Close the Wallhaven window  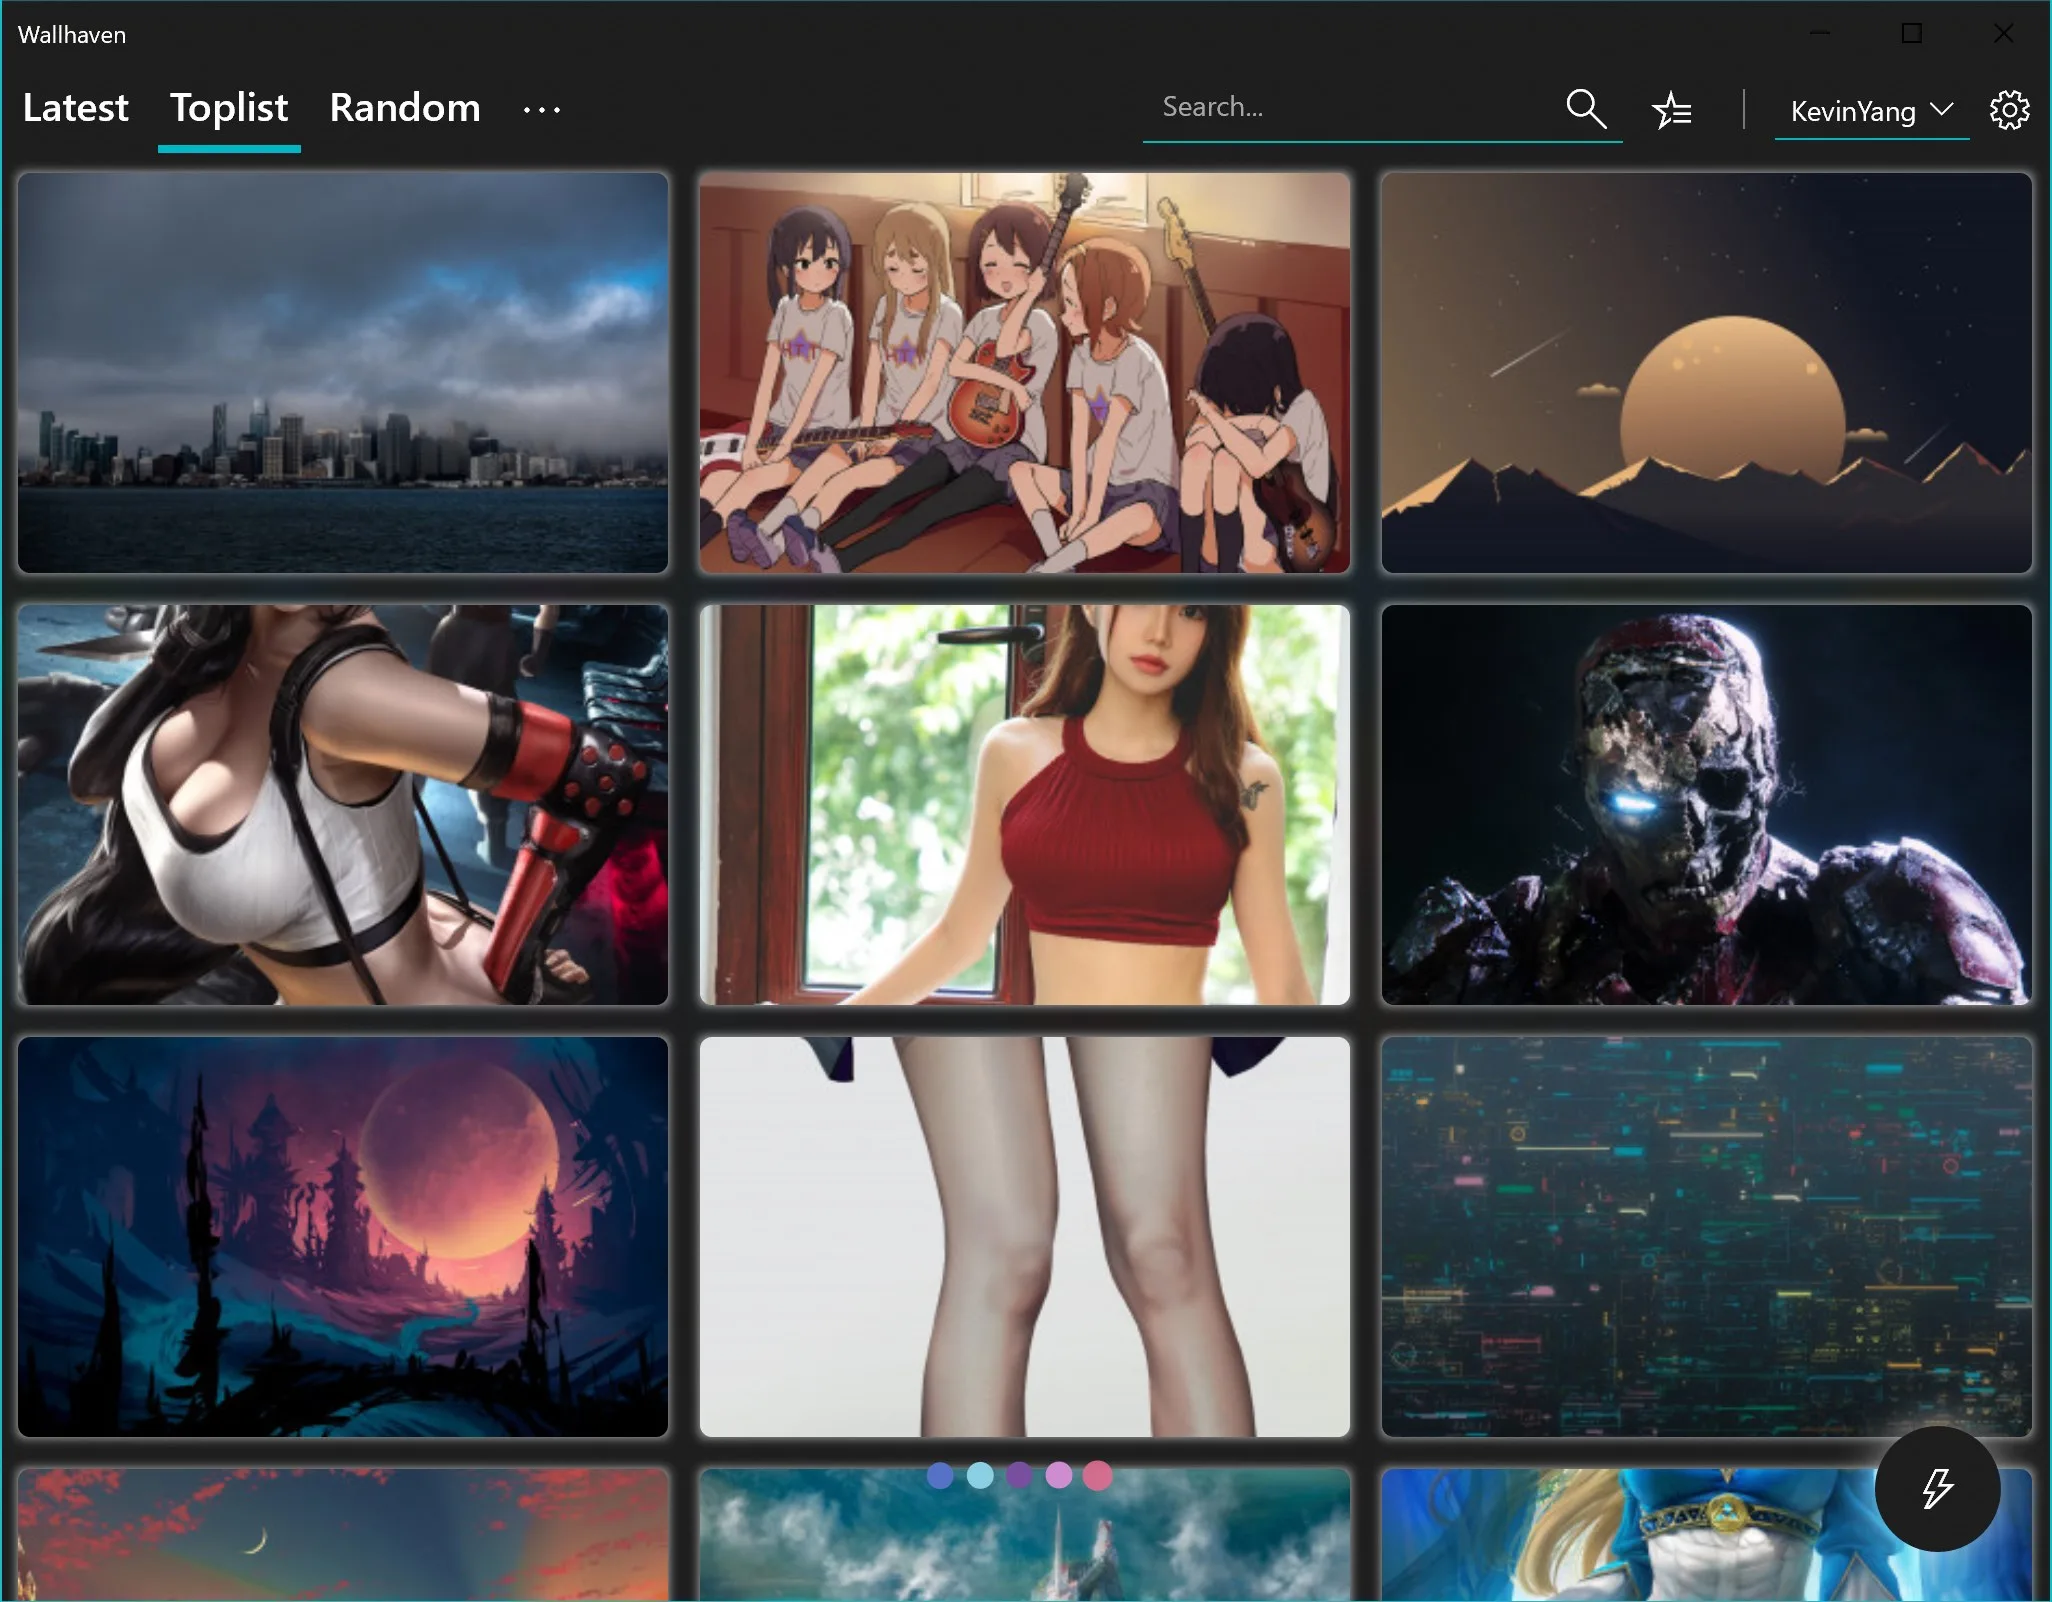click(x=2003, y=34)
